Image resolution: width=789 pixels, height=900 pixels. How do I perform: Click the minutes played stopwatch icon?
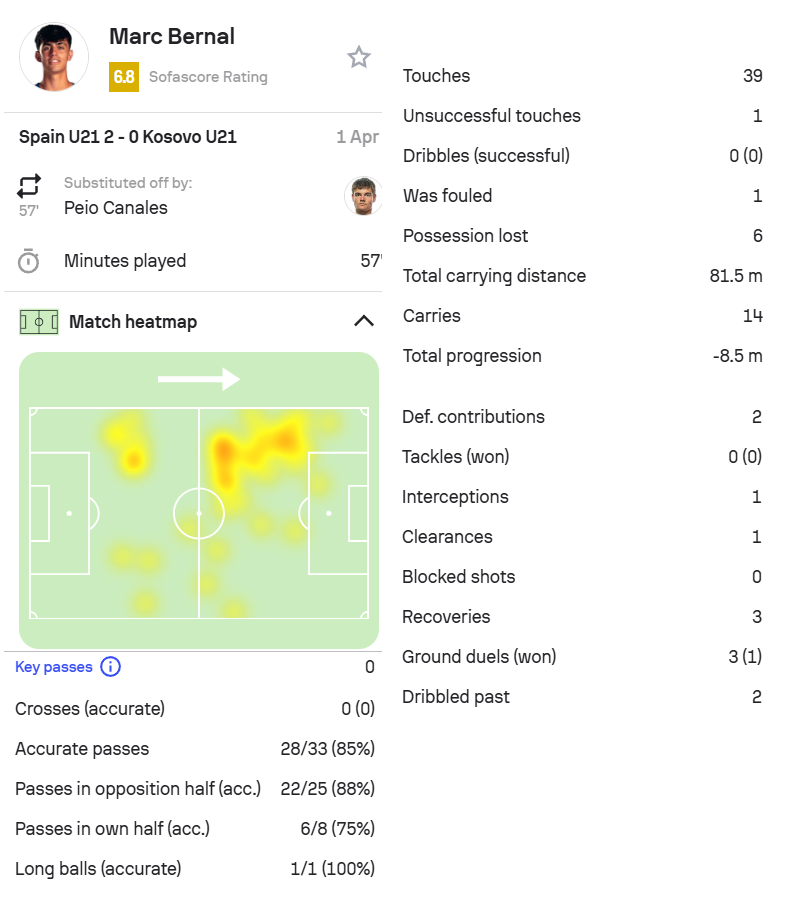click(x=29, y=261)
